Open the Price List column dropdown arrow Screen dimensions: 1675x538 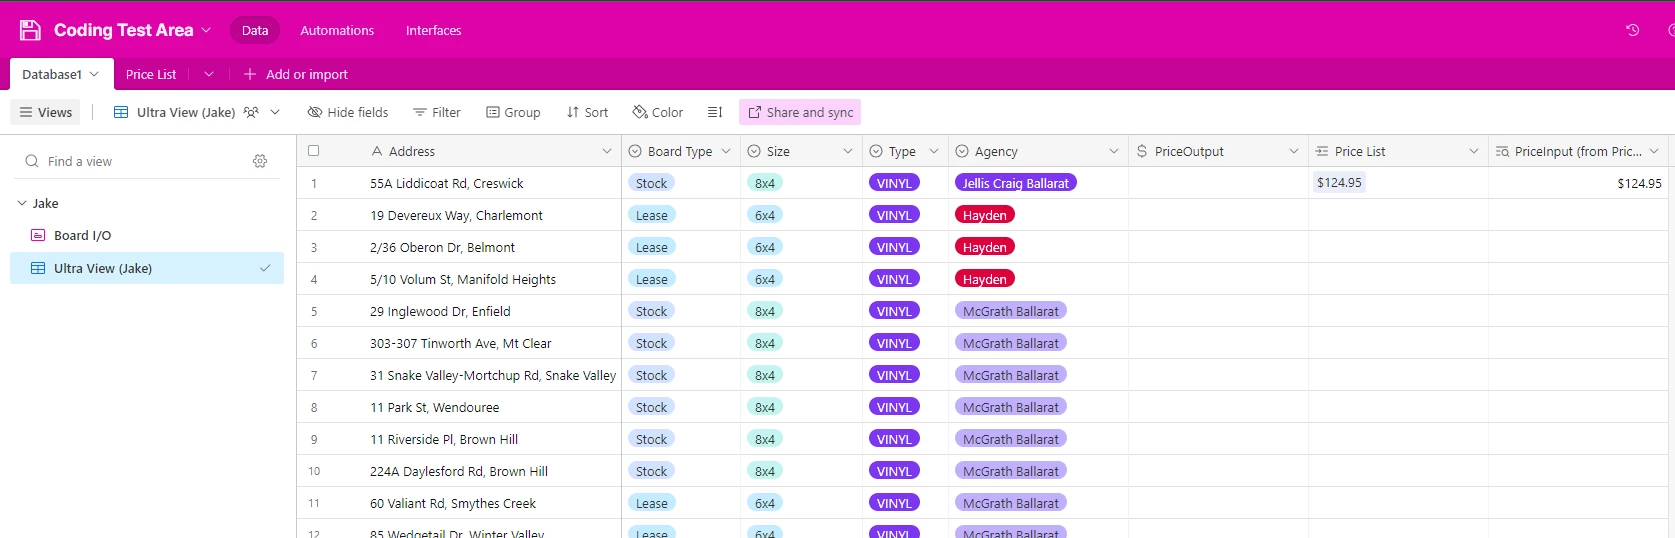coord(1474,151)
